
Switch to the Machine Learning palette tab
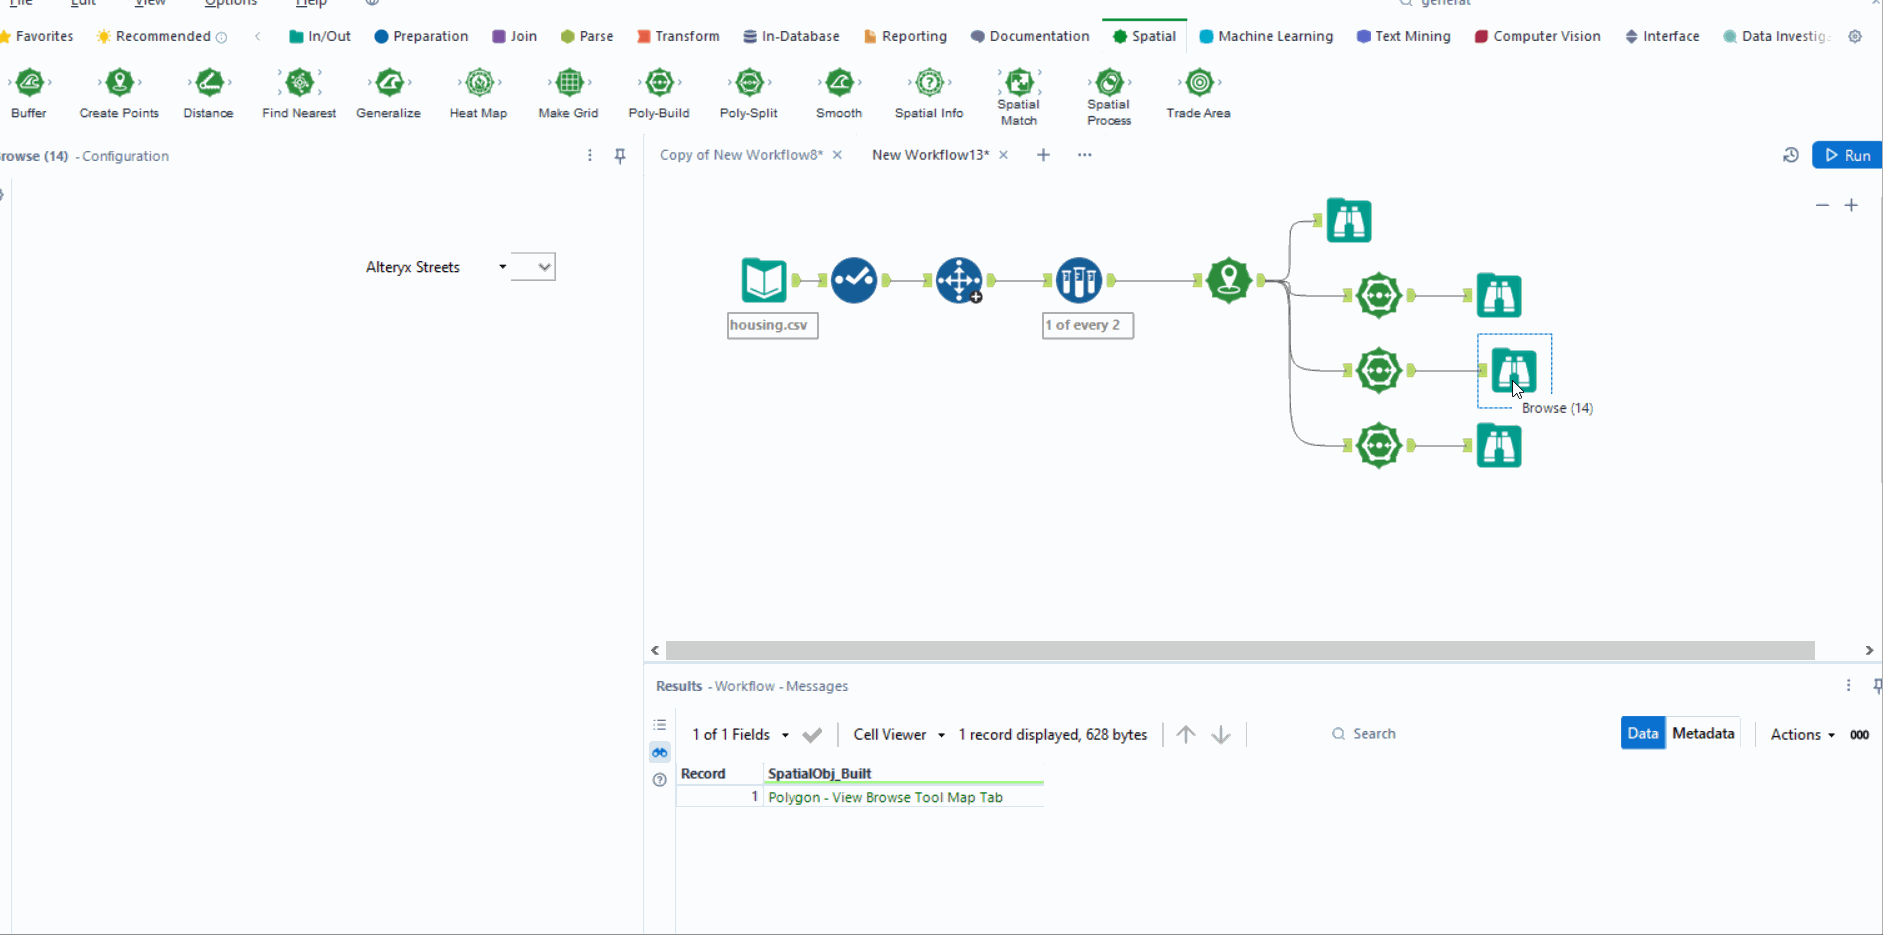point(1266,36)
